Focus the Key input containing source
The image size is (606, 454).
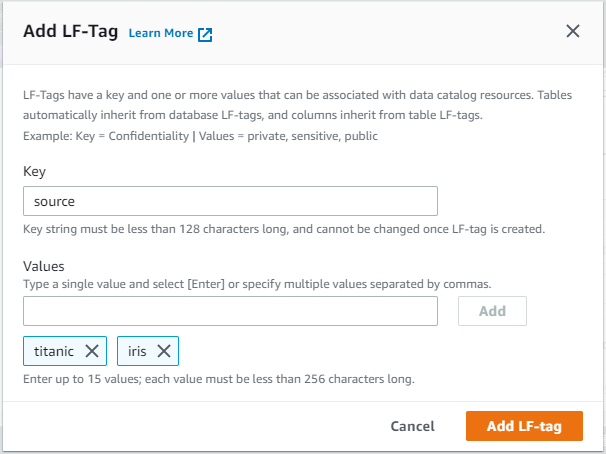pos(230,201)
